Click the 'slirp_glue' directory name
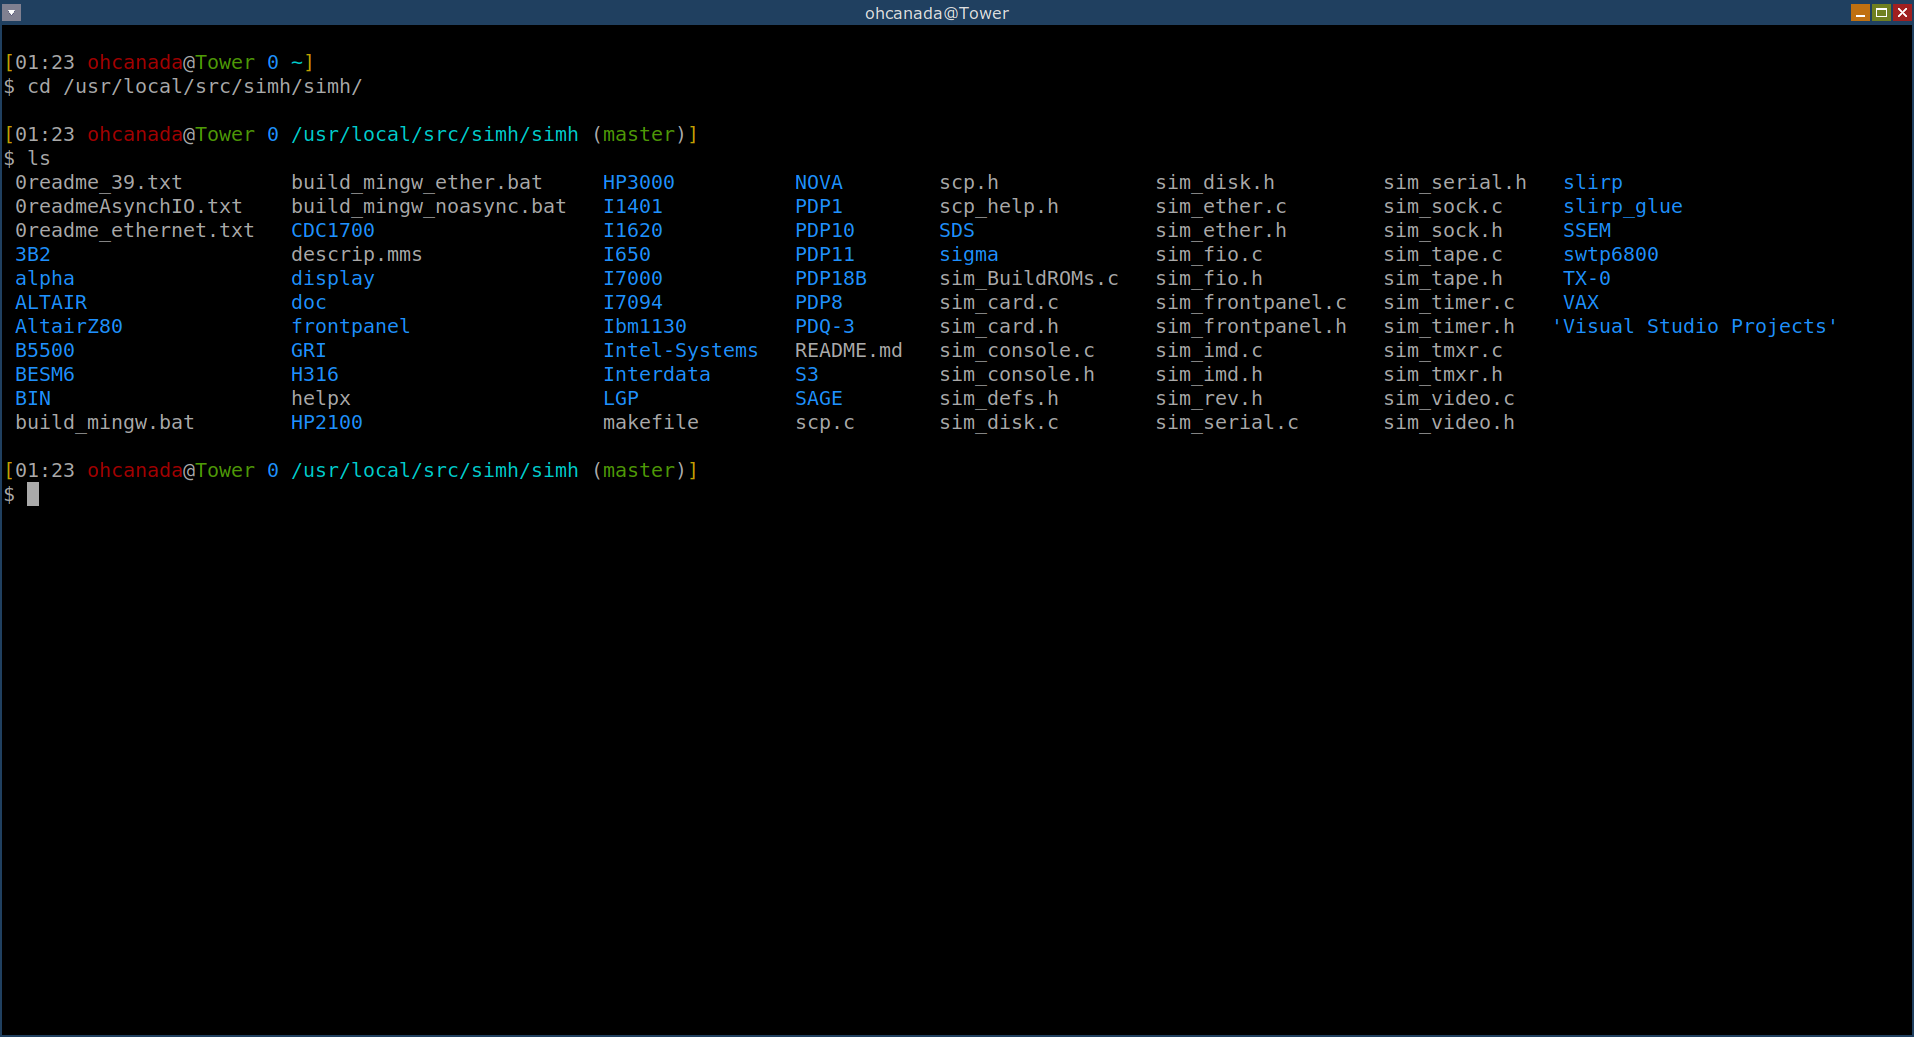Screen dimensions: 1914x1037 click(x=1623, y=207)
